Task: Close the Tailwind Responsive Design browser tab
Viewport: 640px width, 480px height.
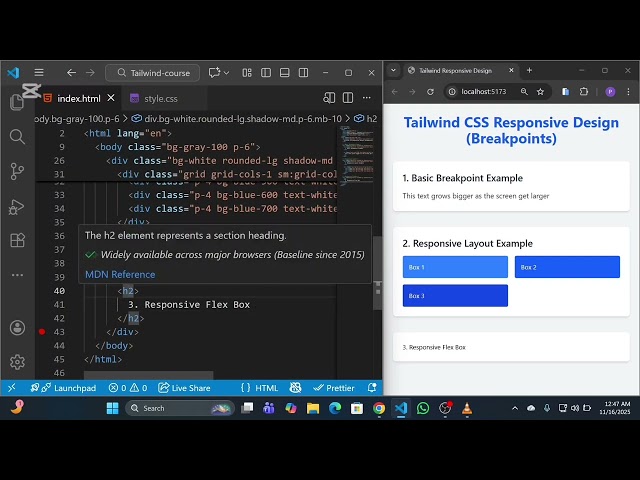Action: 511,70
